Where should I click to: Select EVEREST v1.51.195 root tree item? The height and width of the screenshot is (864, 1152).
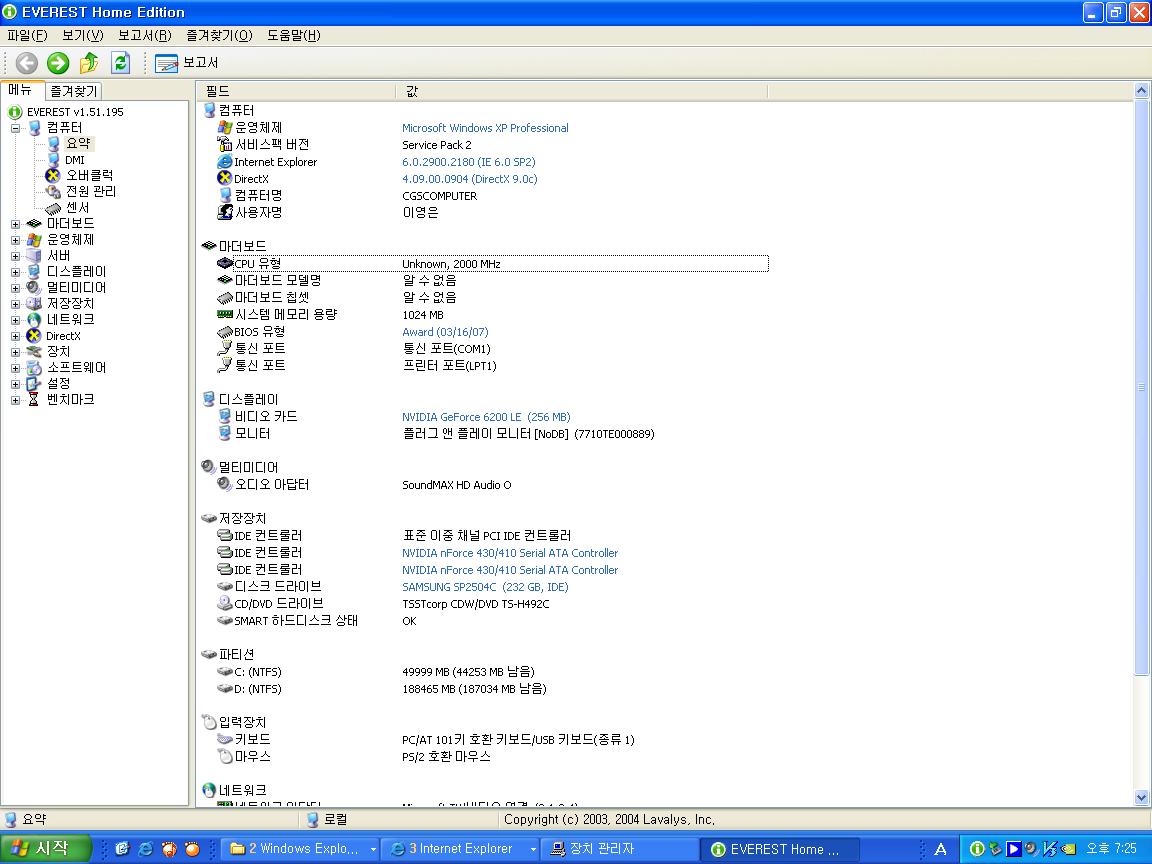click(75, 112)
